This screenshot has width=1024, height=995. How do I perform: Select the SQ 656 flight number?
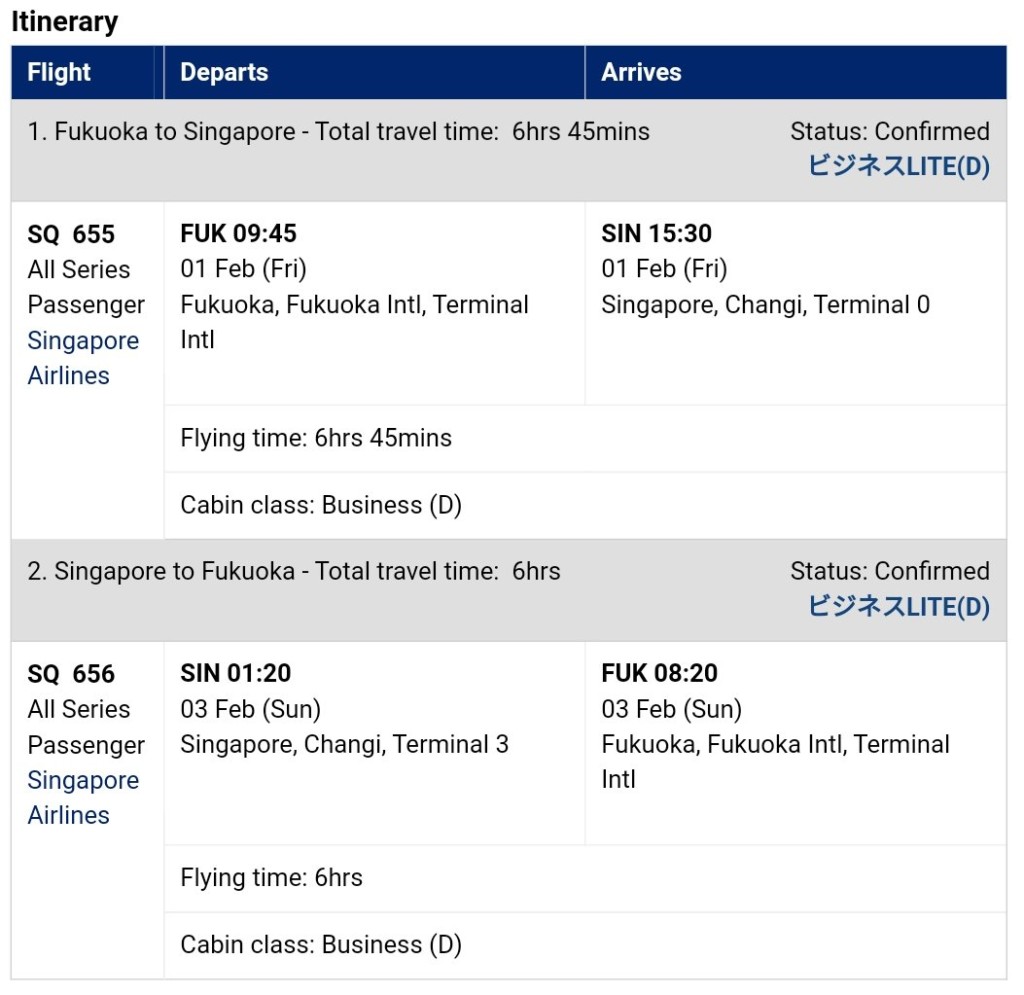click(x=71, y=674)
